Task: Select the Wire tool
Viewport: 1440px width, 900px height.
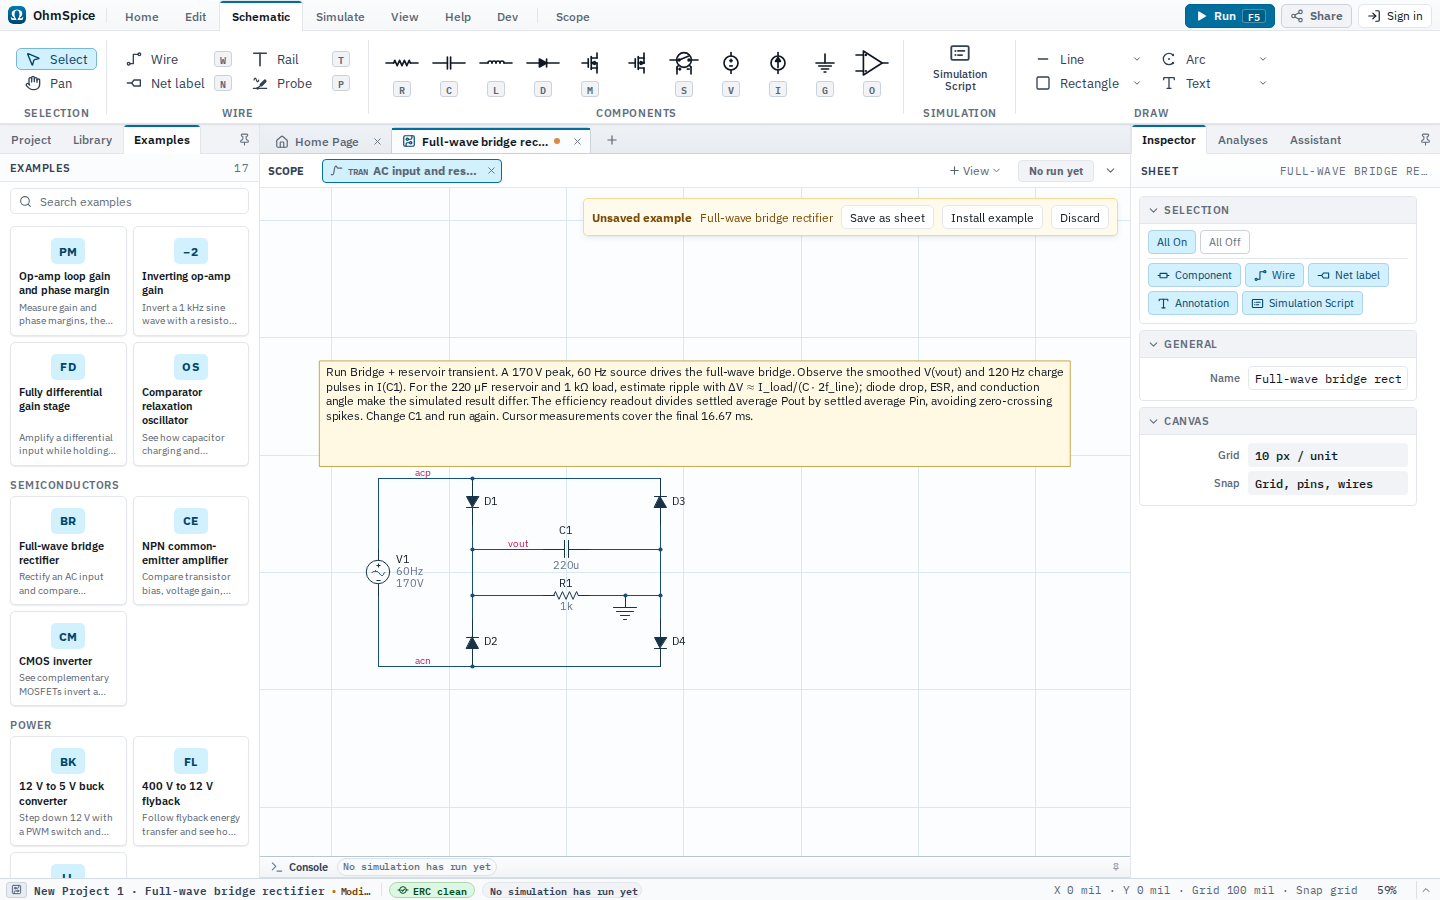Action: 179,60
